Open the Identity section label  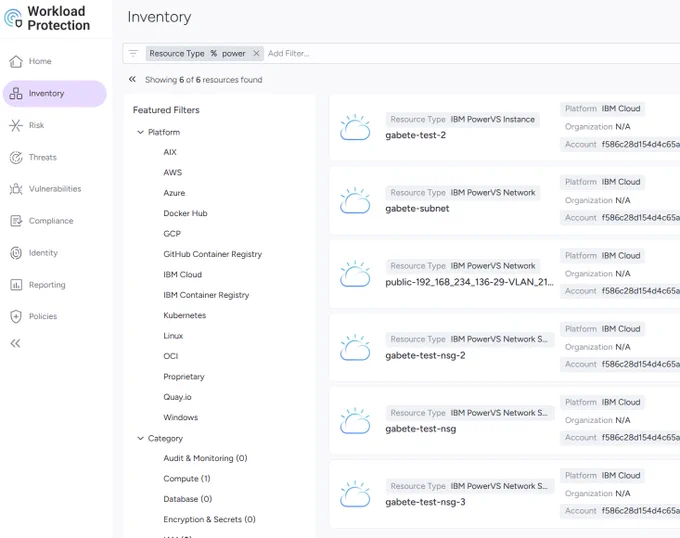click(x=43, y=253)
